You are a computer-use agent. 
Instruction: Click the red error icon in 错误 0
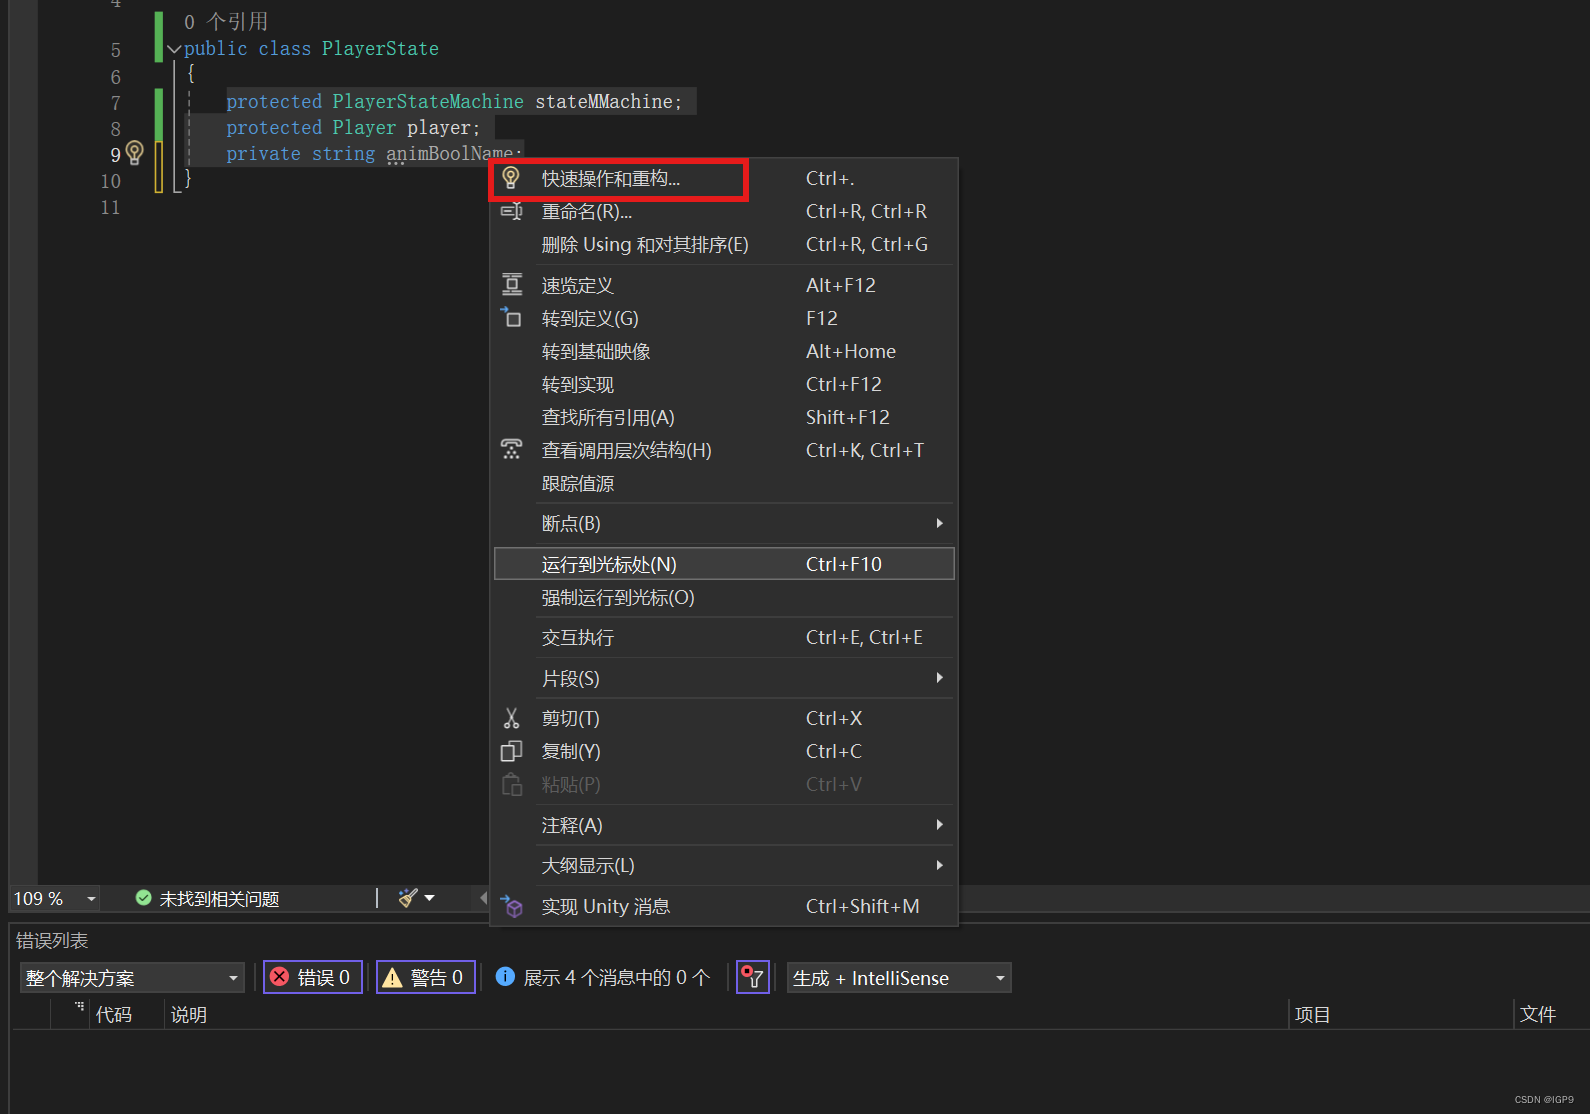[x=280, y=977]
